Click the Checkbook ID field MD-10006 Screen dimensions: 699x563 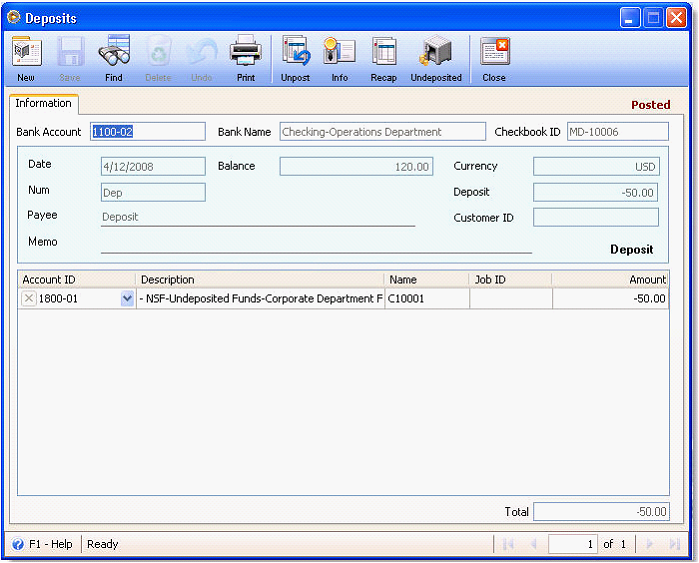coord(617,132)
